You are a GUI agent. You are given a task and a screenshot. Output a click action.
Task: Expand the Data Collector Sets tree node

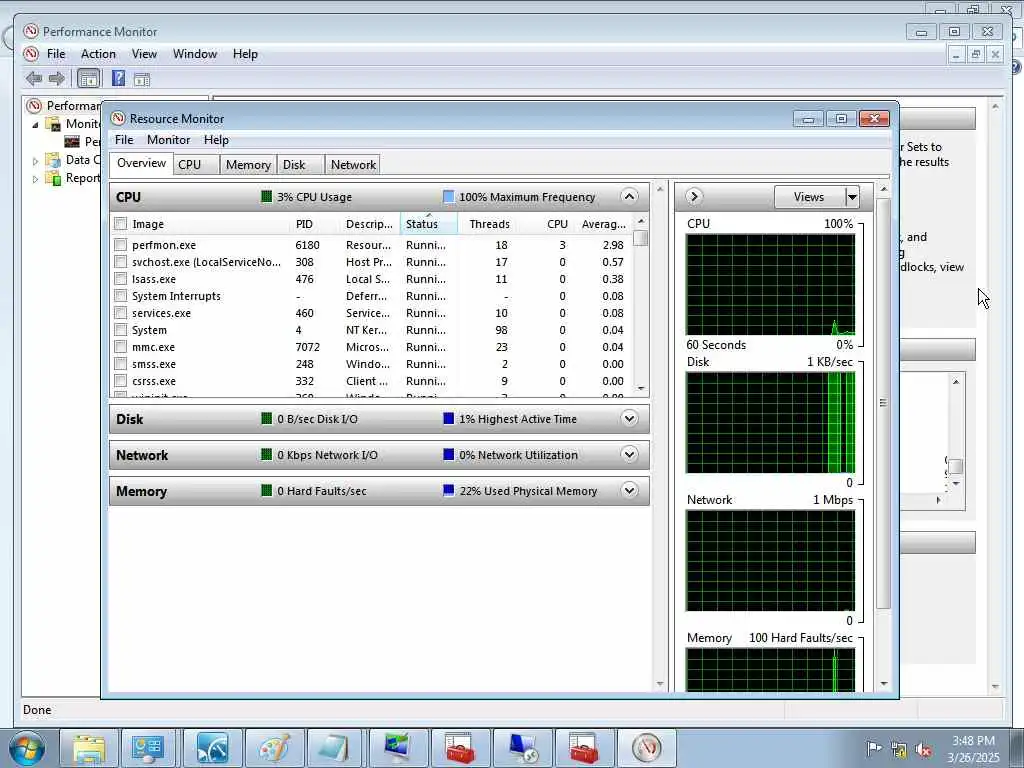(x=35, y=160)
